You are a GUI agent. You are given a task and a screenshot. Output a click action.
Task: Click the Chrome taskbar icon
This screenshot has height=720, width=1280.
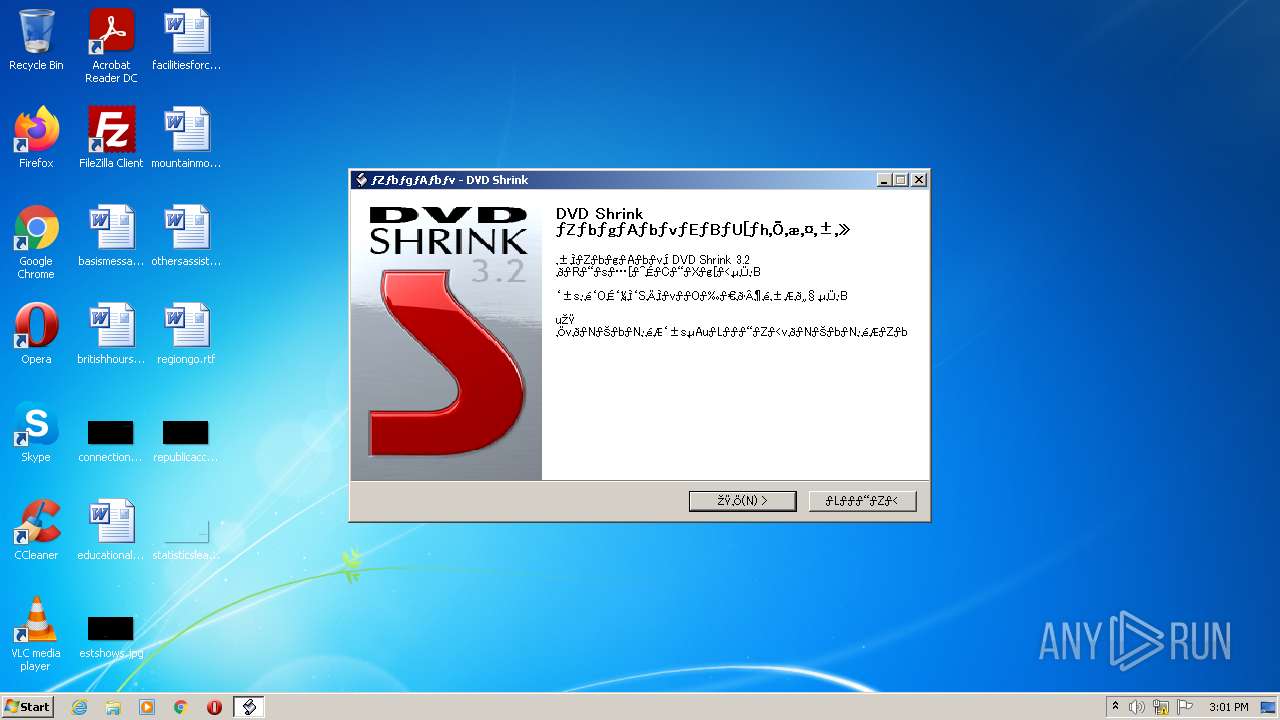(x=181, y=707)
